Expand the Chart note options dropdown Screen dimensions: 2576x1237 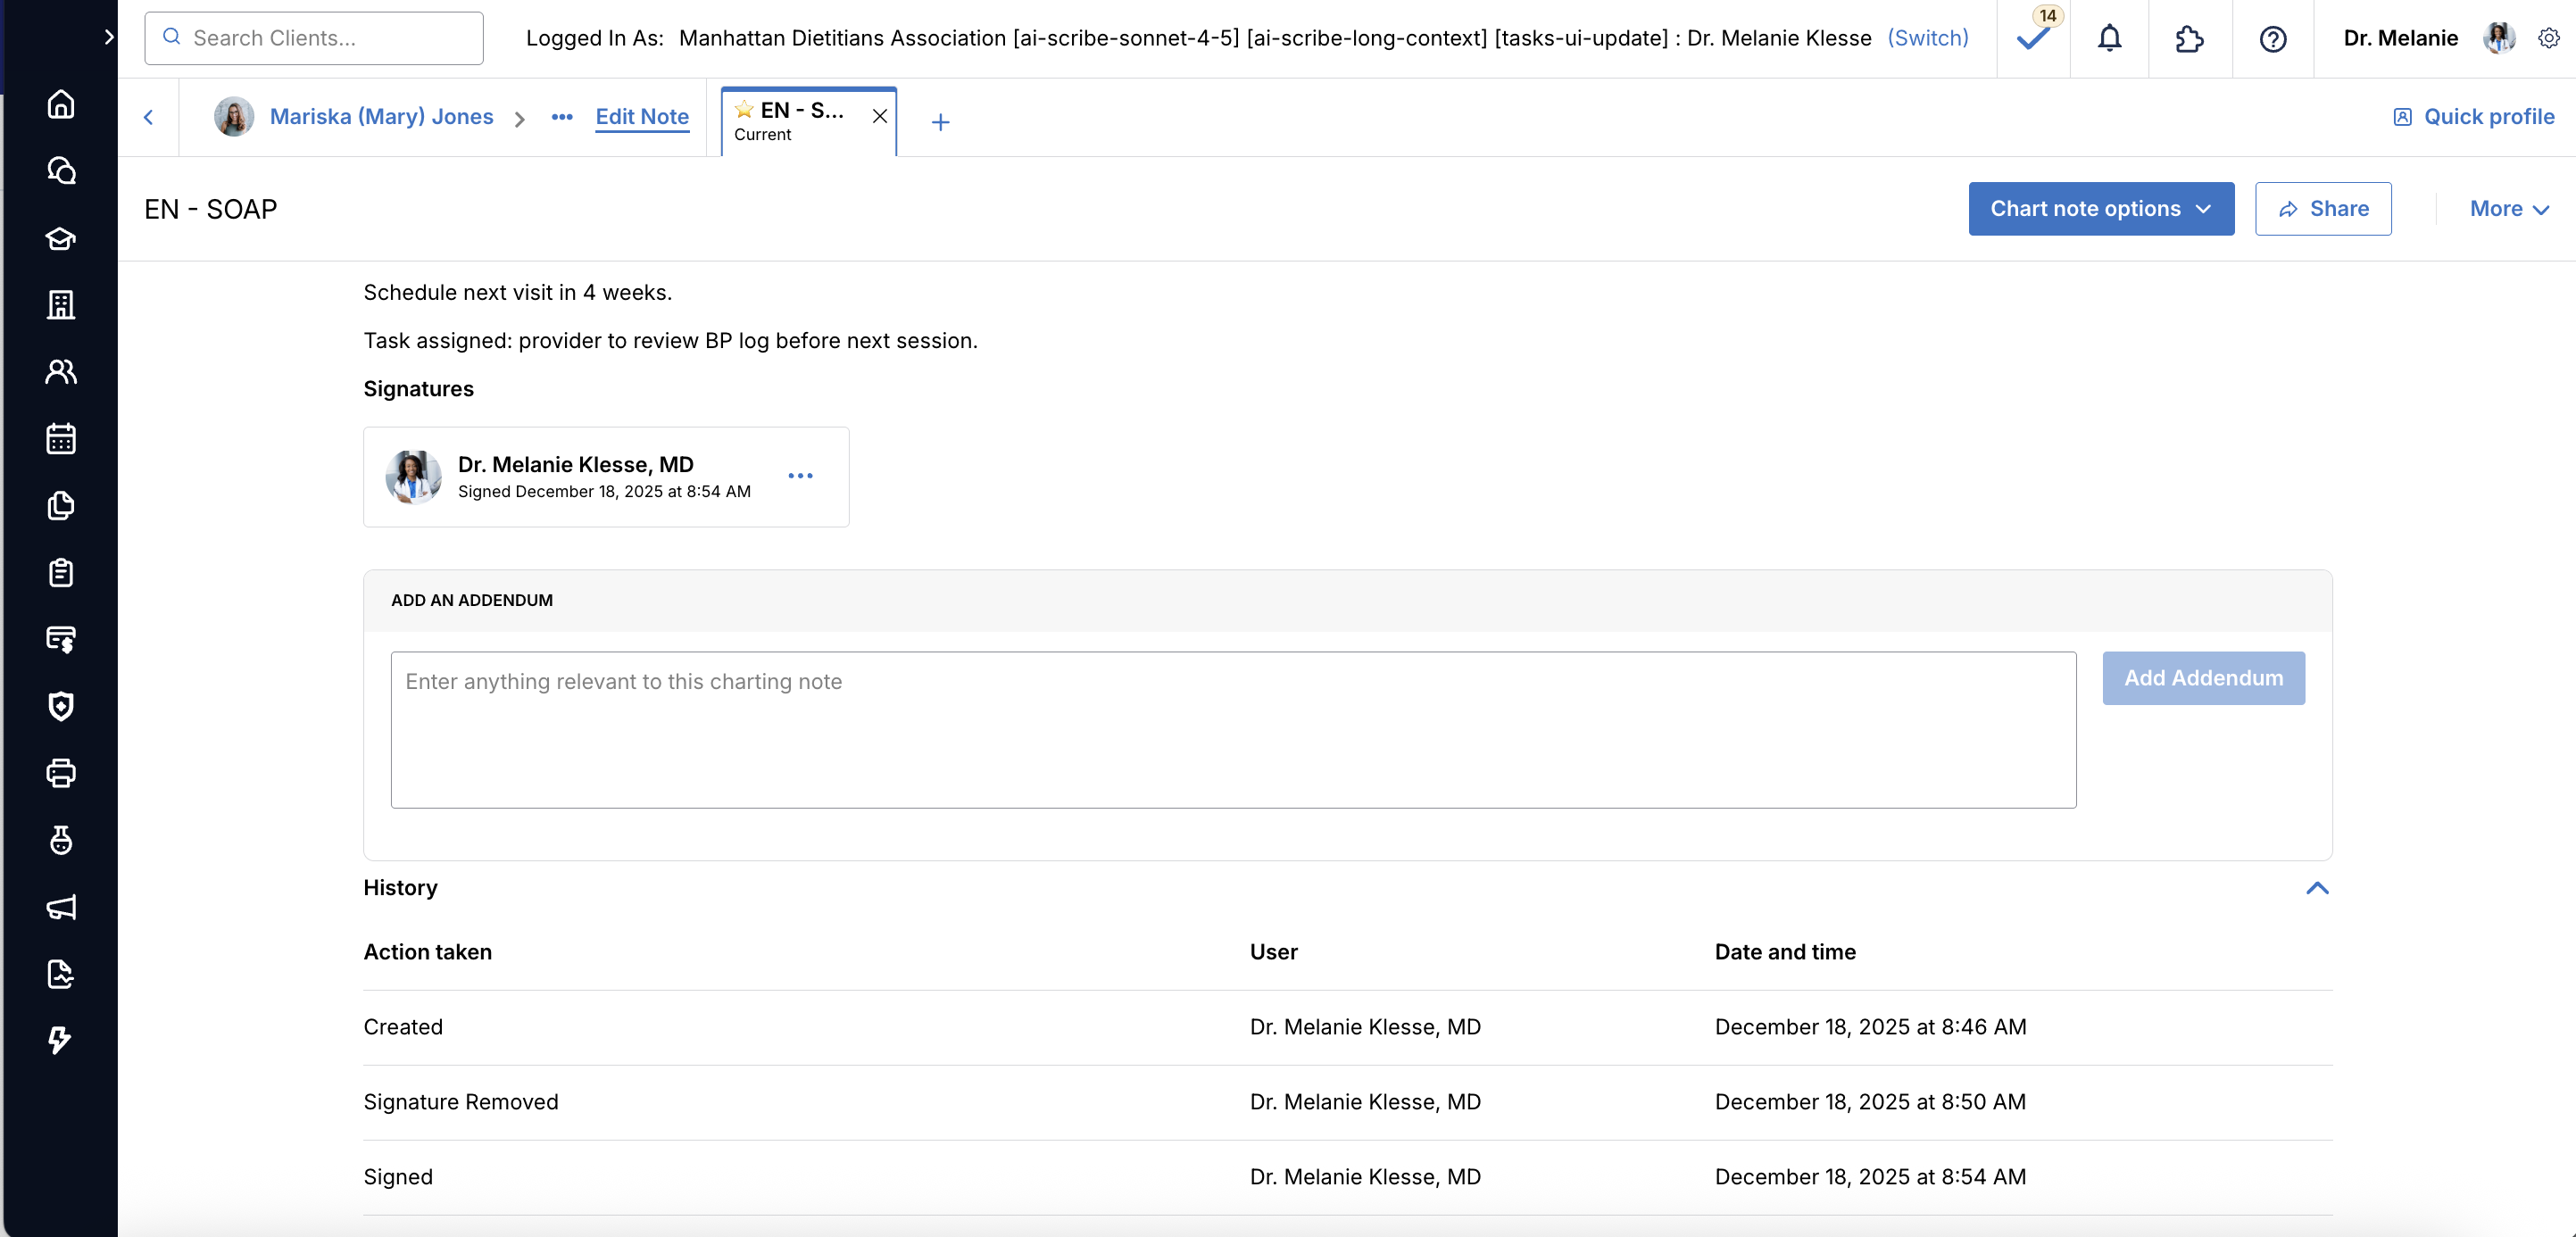tap(2100, 208)
